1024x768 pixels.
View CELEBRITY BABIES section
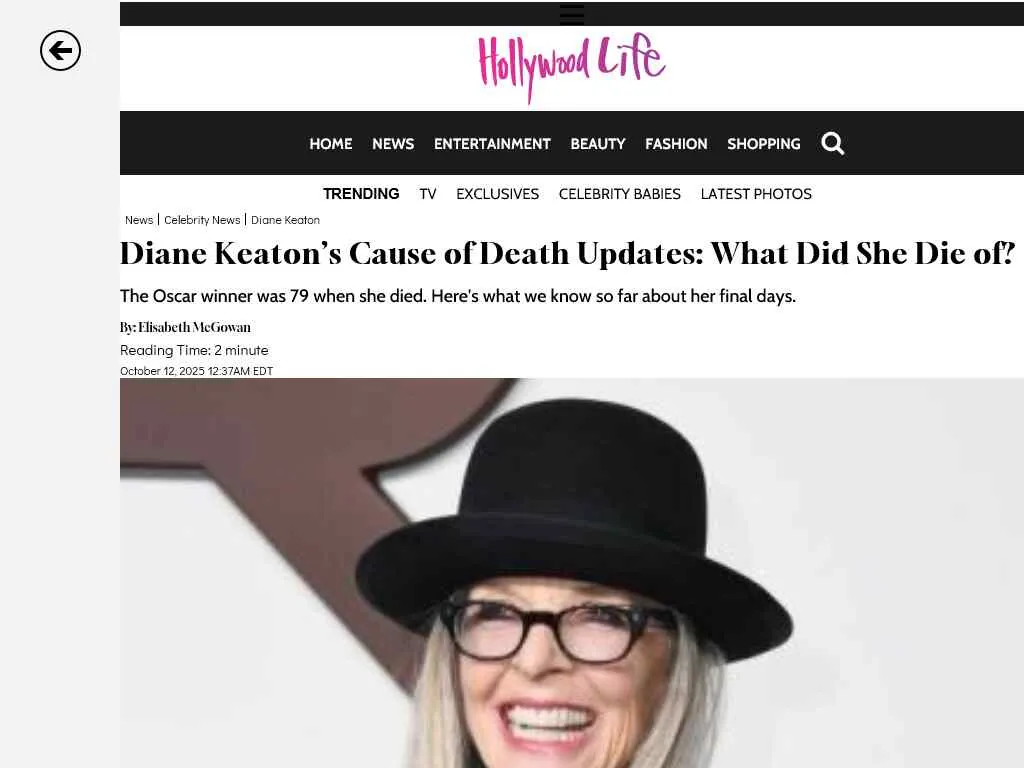(x=619, y=194)
